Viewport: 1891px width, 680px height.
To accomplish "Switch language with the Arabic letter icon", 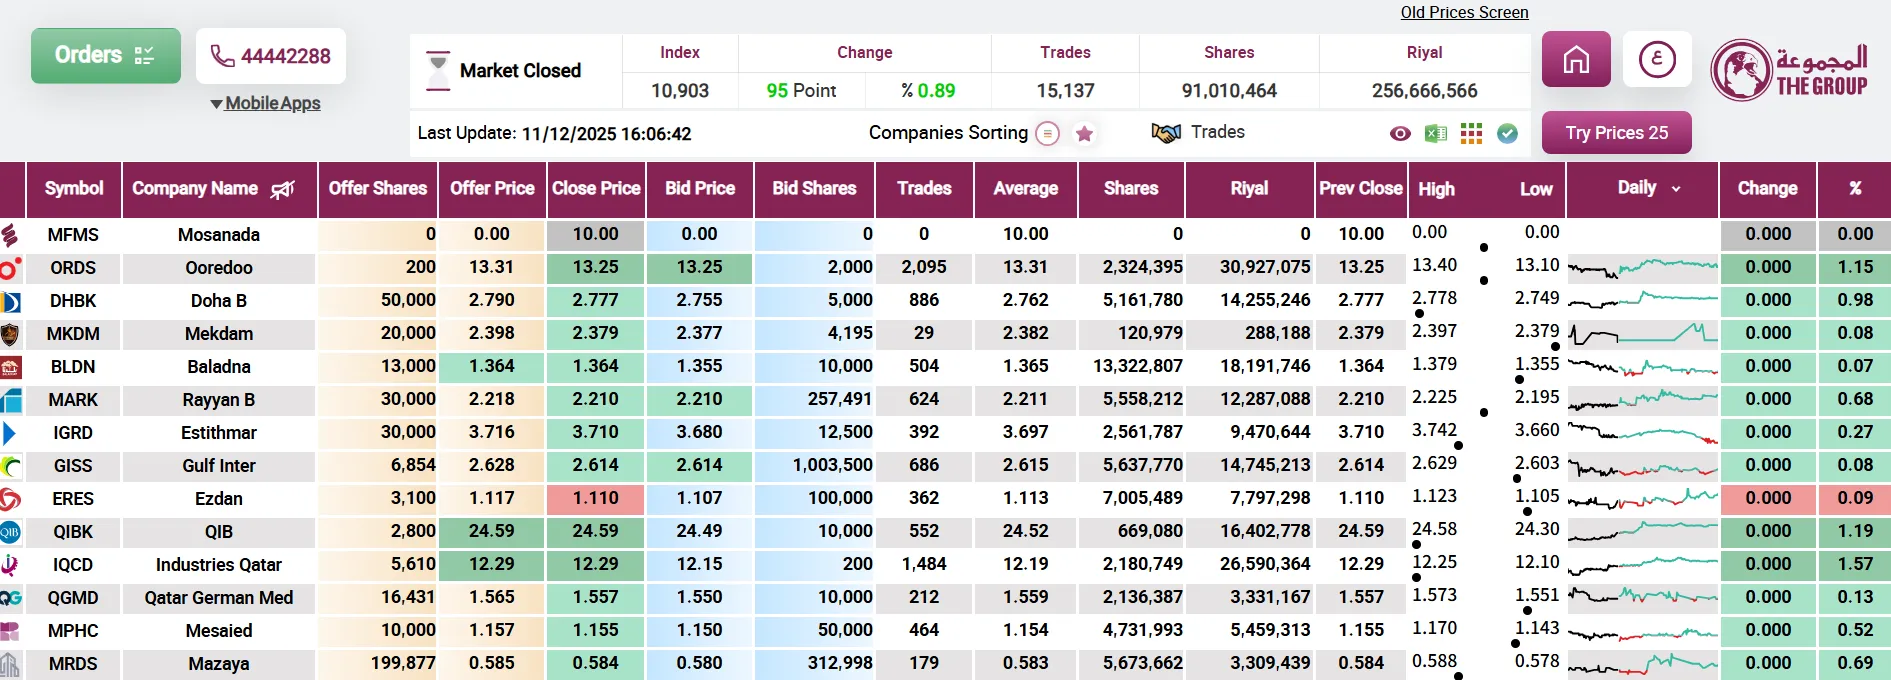I will 1657,60.
